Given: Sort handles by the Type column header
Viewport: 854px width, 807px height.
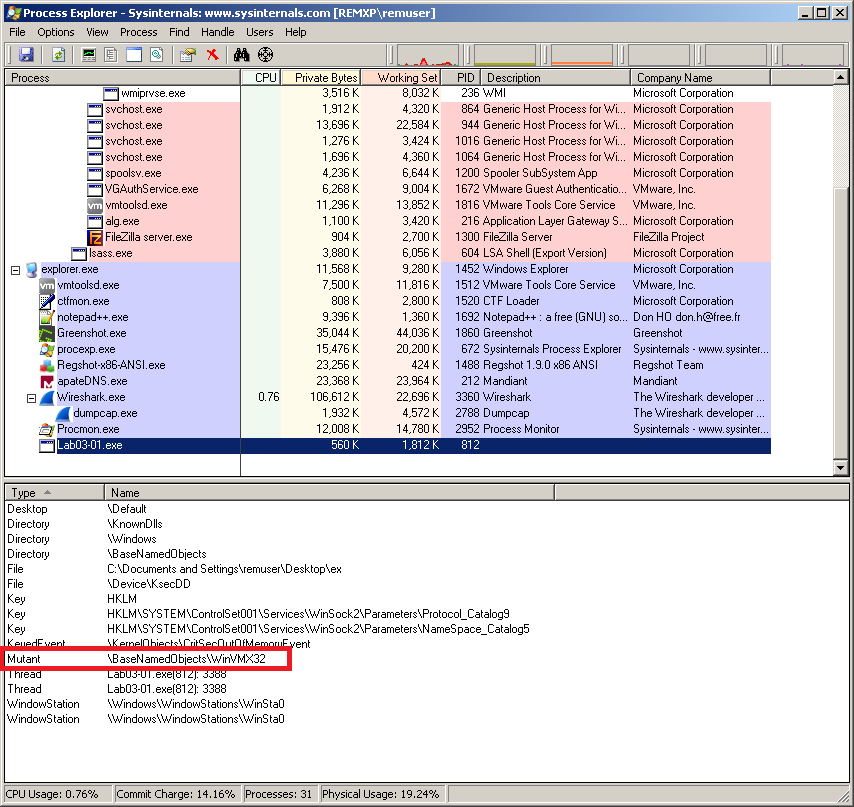Looking at the screenshot, I should [x=54, y=493].
